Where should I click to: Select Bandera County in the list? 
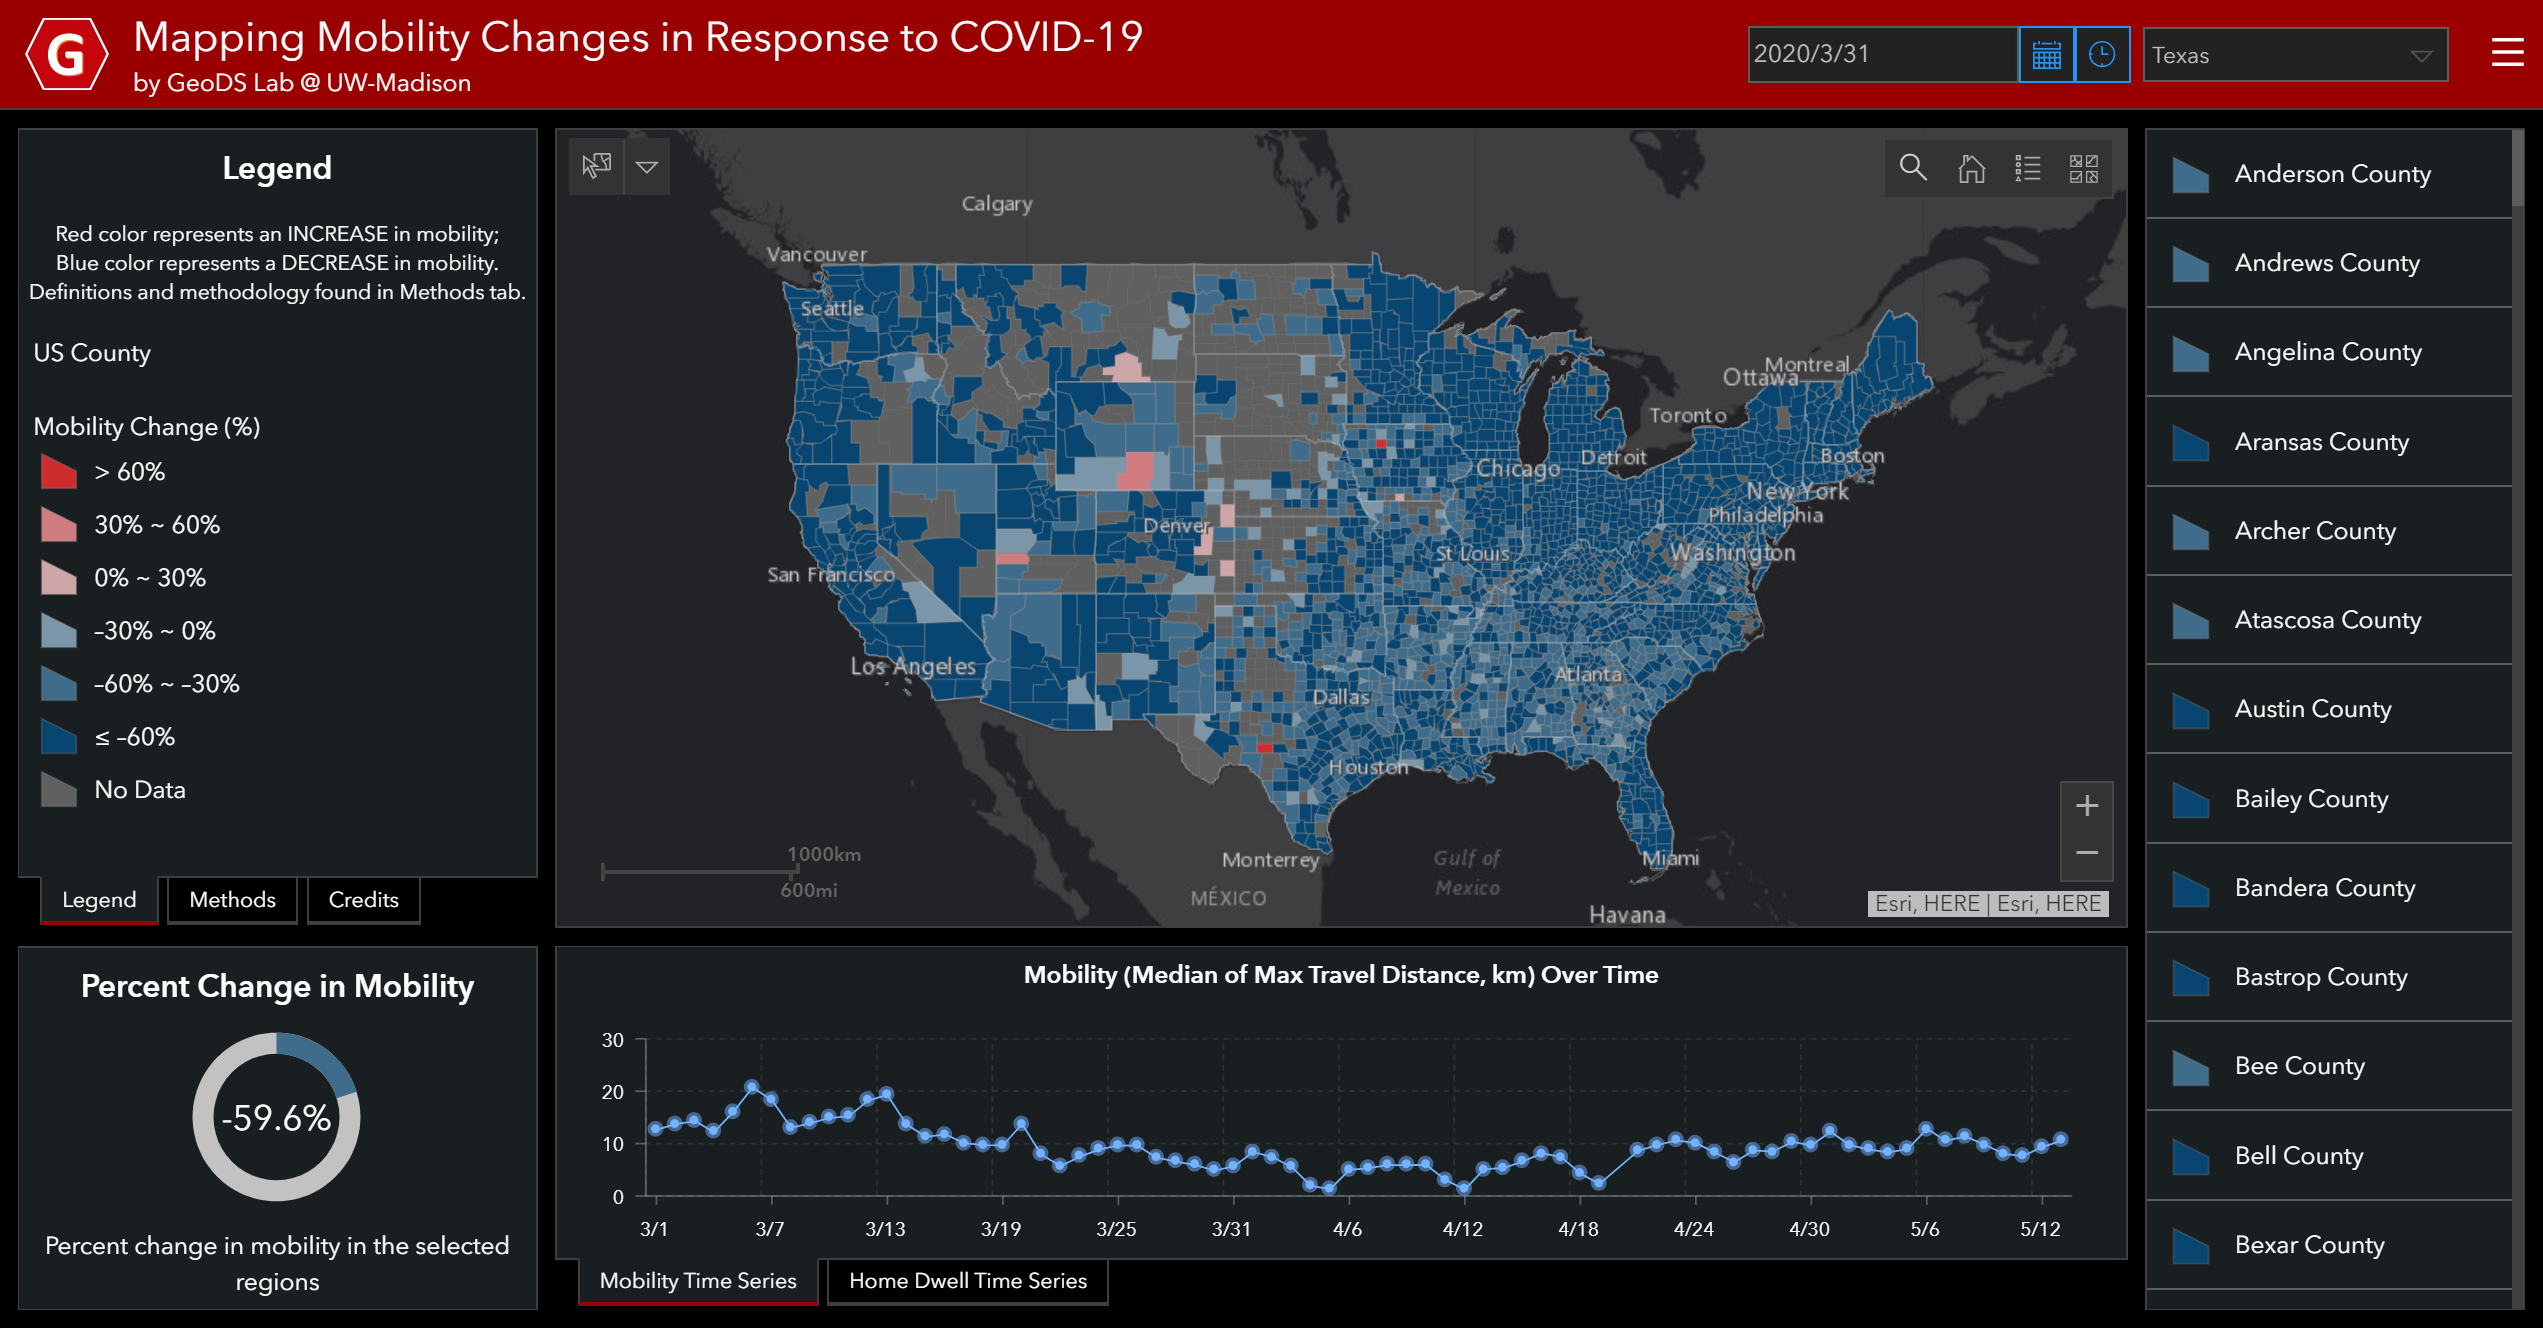coord(2329,888)
